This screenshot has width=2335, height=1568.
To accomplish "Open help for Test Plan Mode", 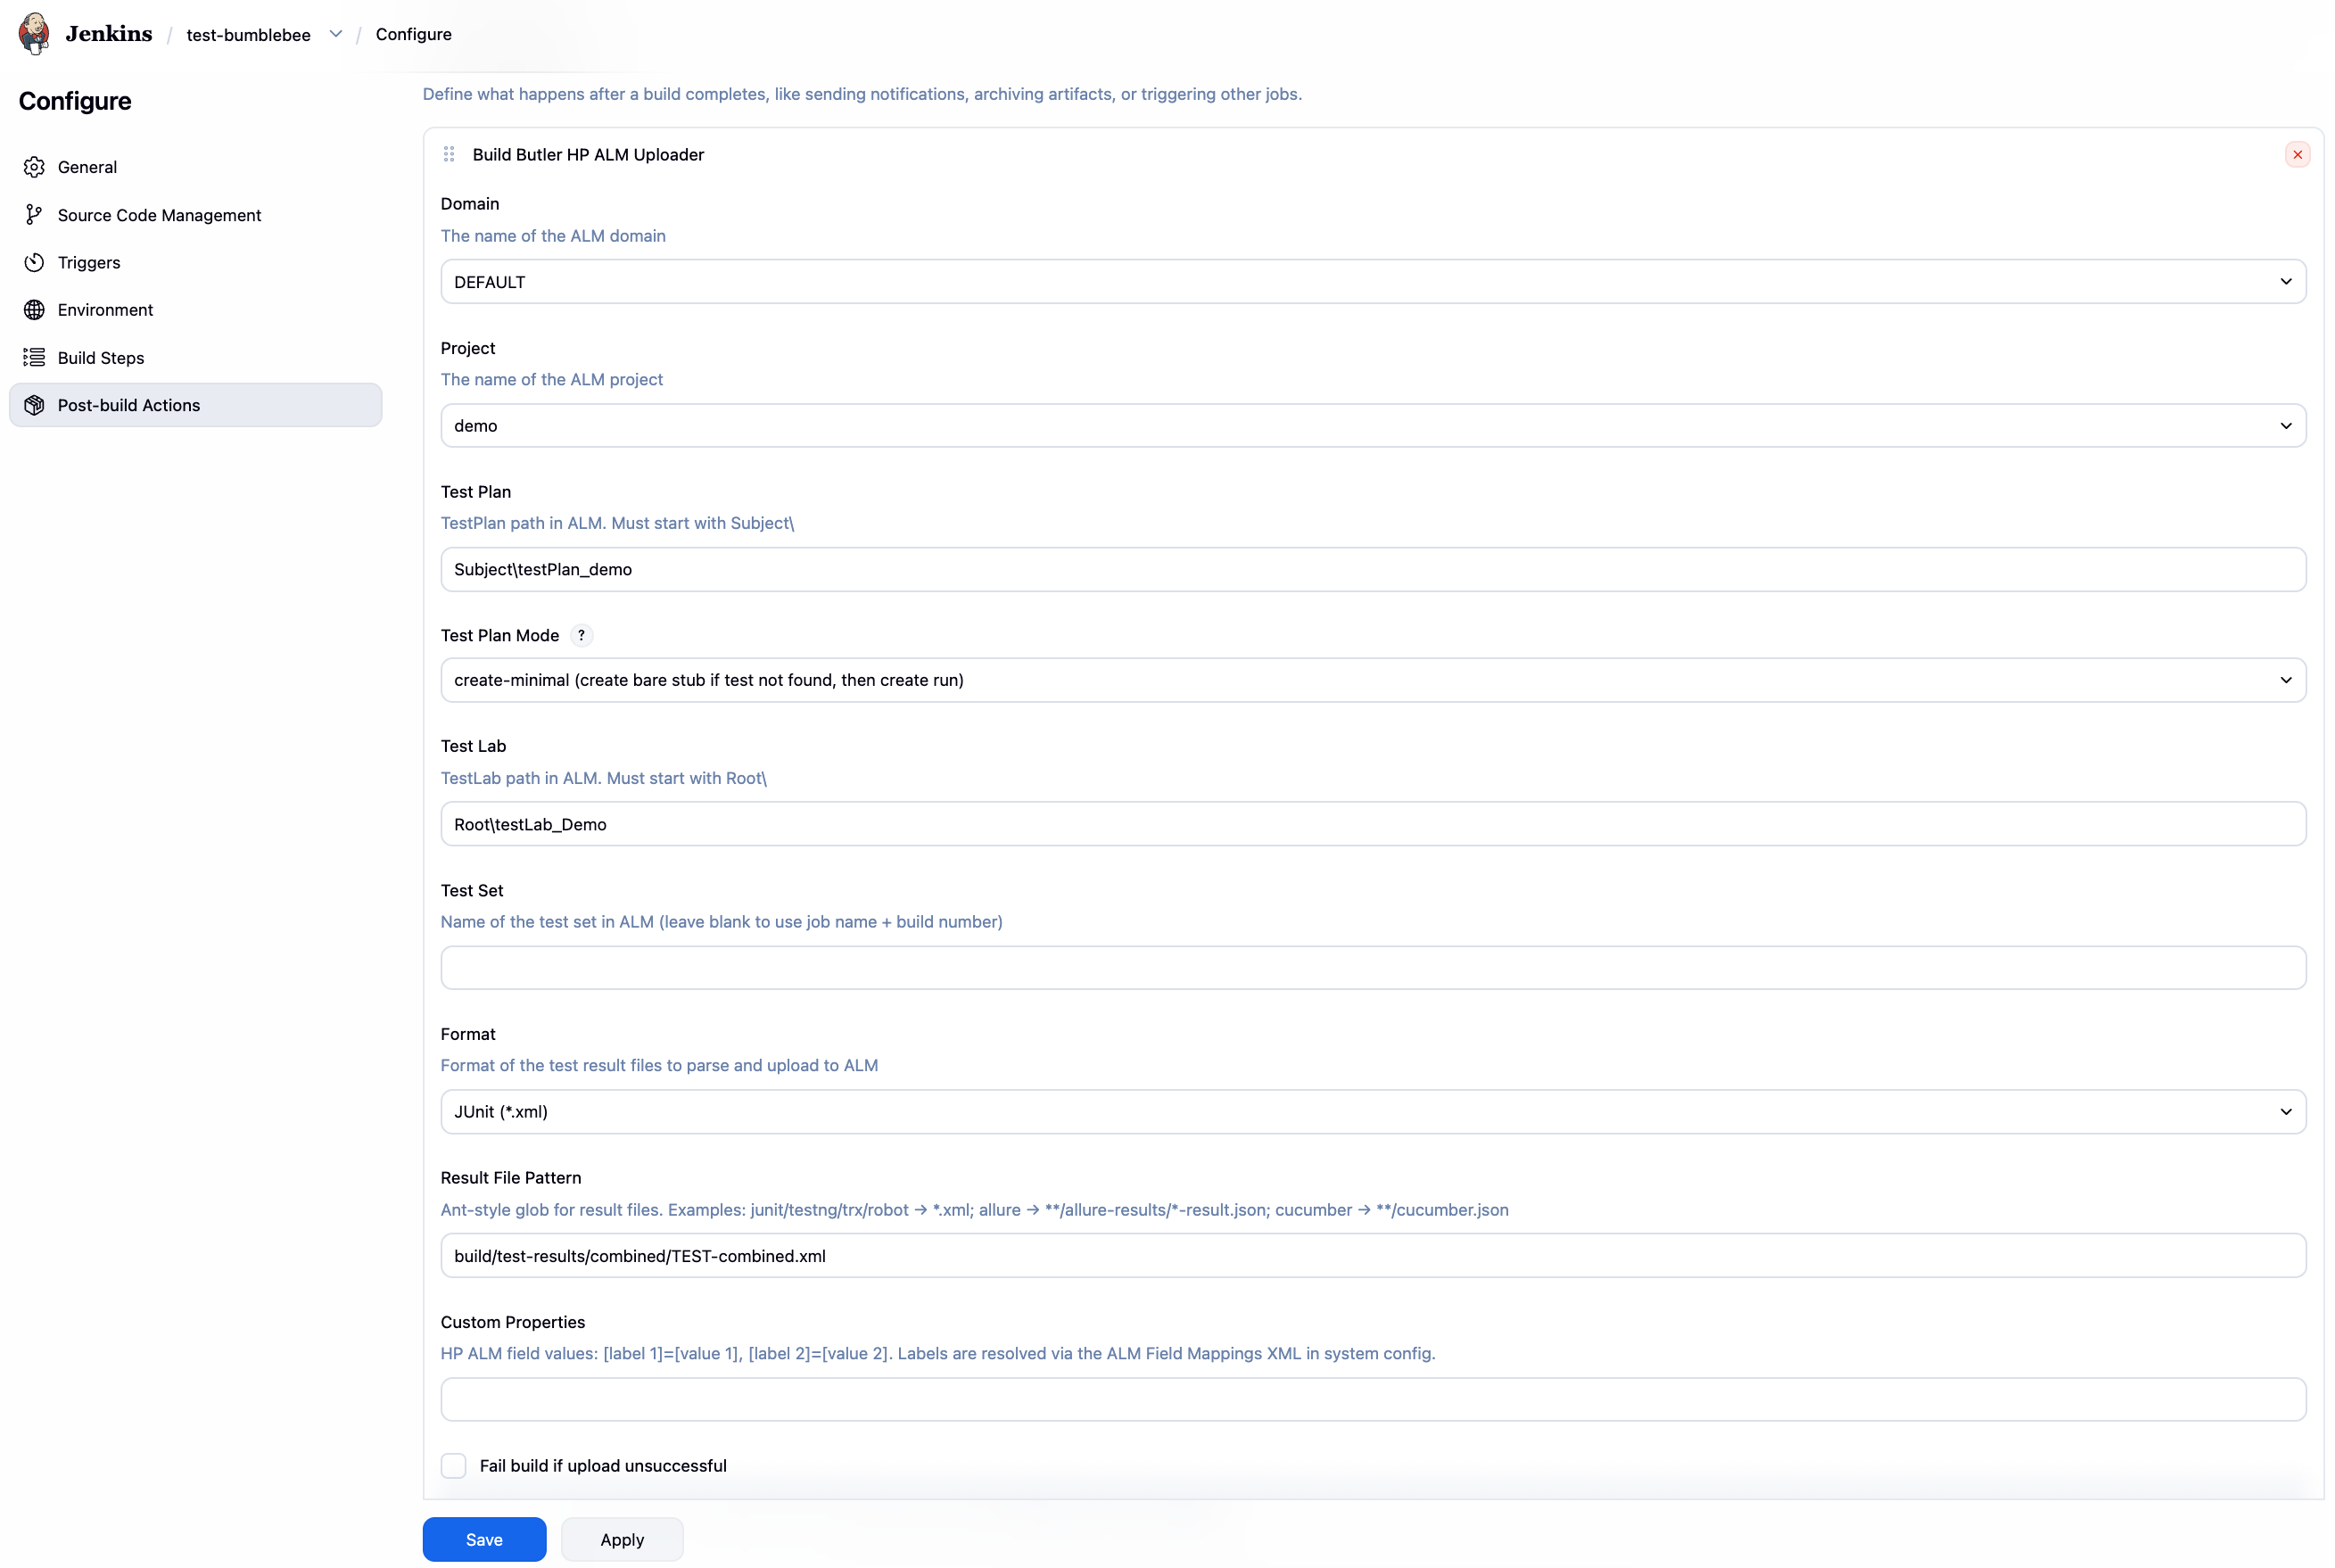I will (x=581, y=635).
